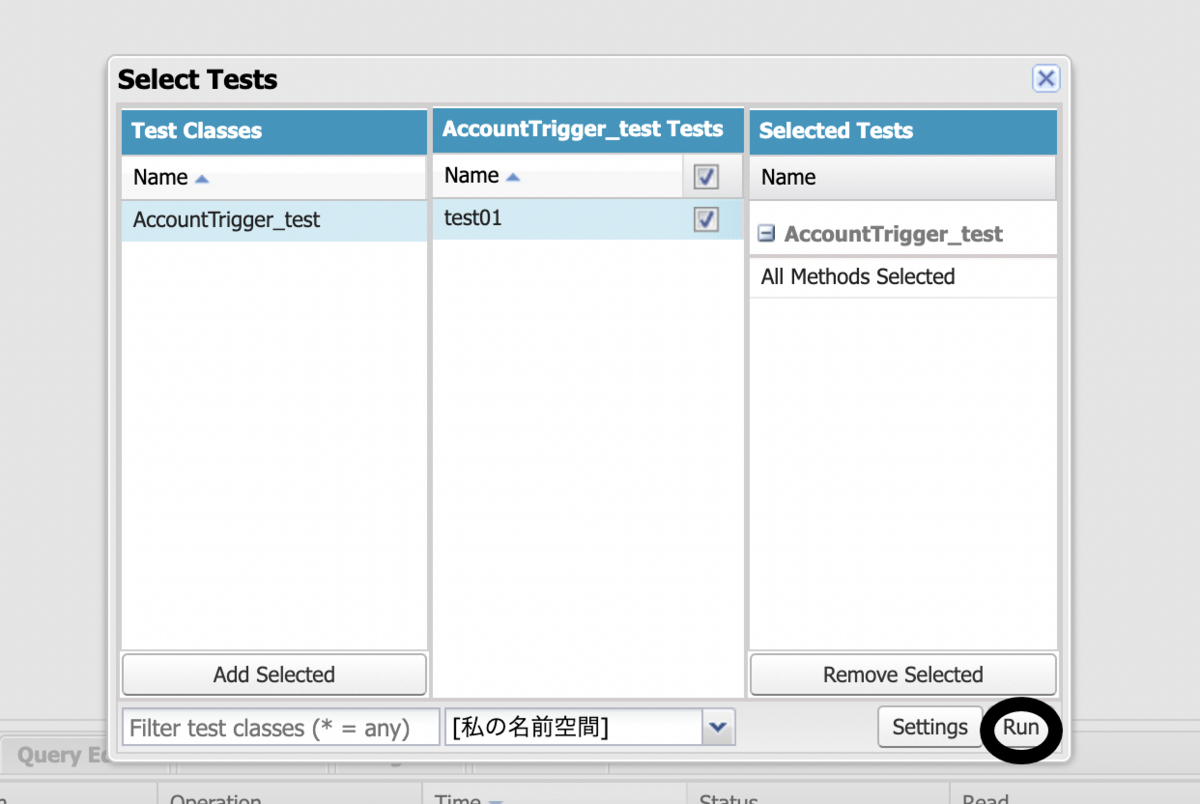Image resolution: width=1200 pixels, height=804 pixels.
Task: Open the namespace dropdown arrow
Action: pos(717,728)
